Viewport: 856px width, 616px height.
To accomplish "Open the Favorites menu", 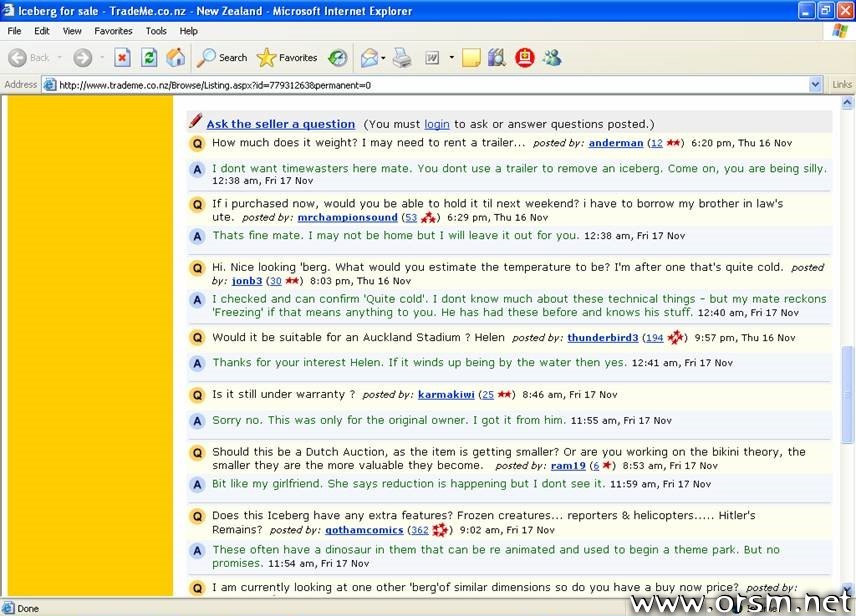I will tap(113, 31).
